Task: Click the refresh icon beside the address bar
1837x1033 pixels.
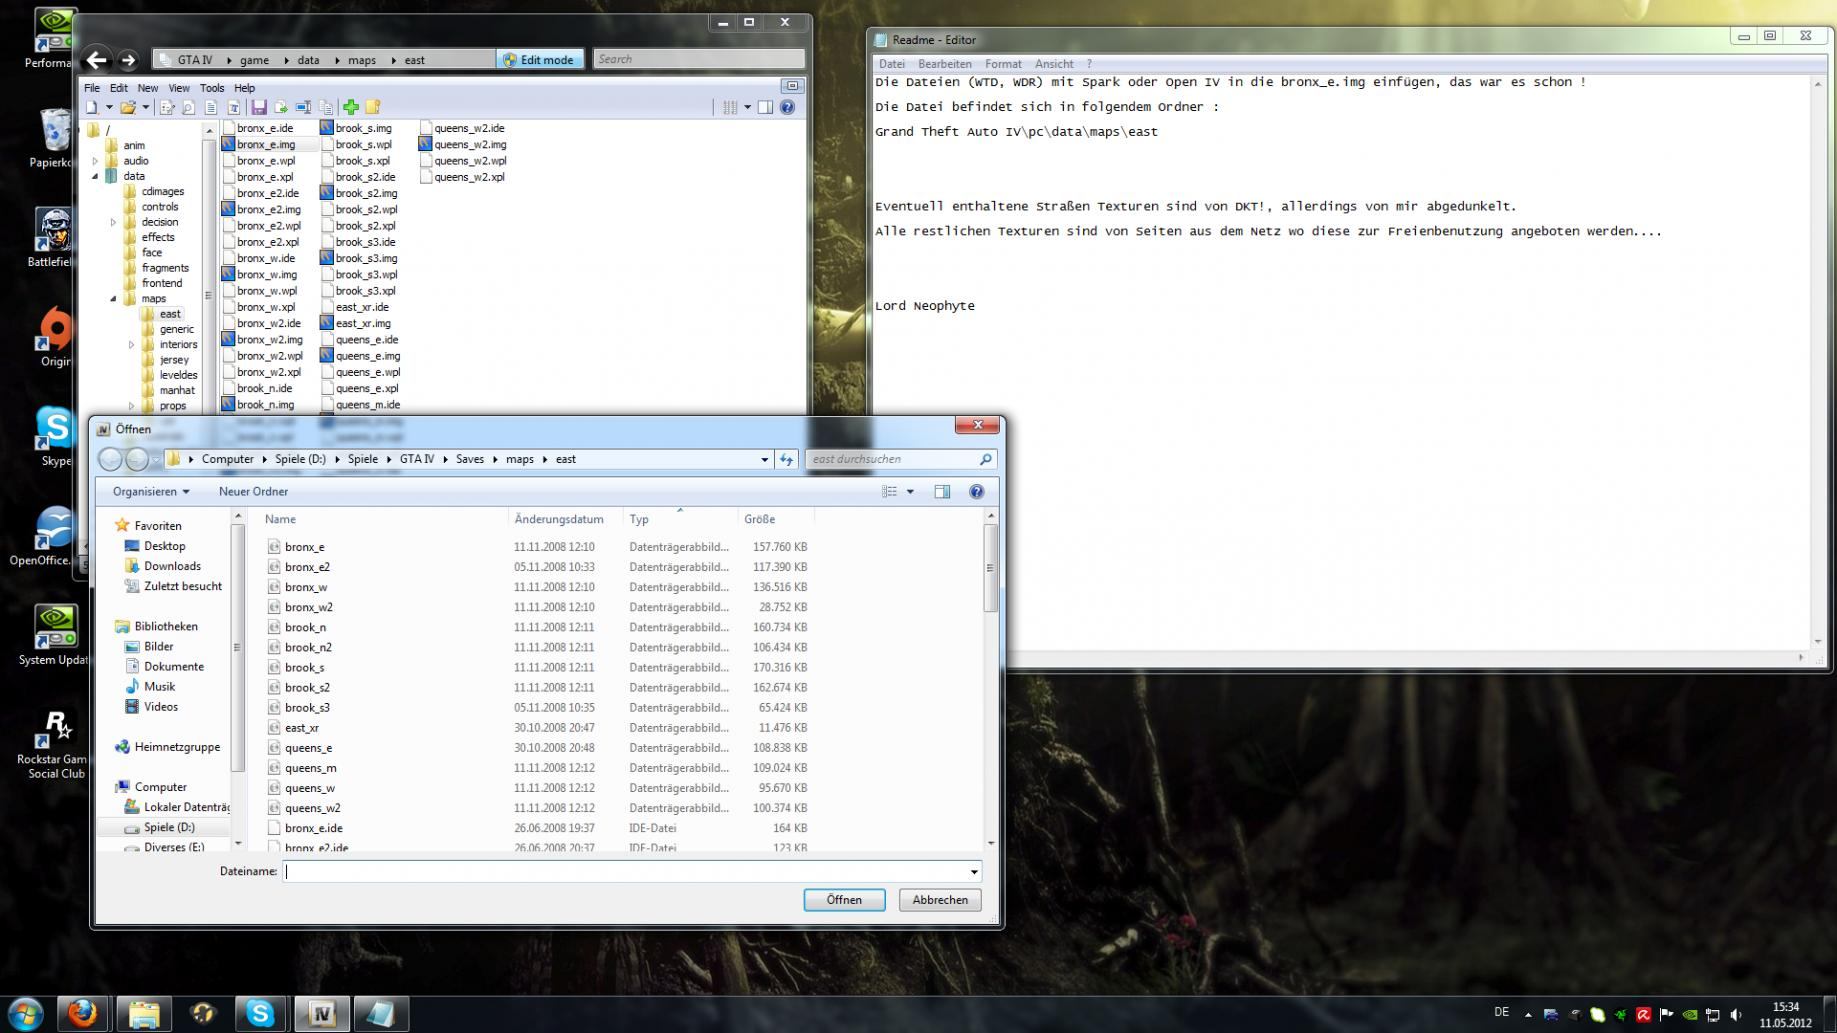Action: [x=787, y=460]
